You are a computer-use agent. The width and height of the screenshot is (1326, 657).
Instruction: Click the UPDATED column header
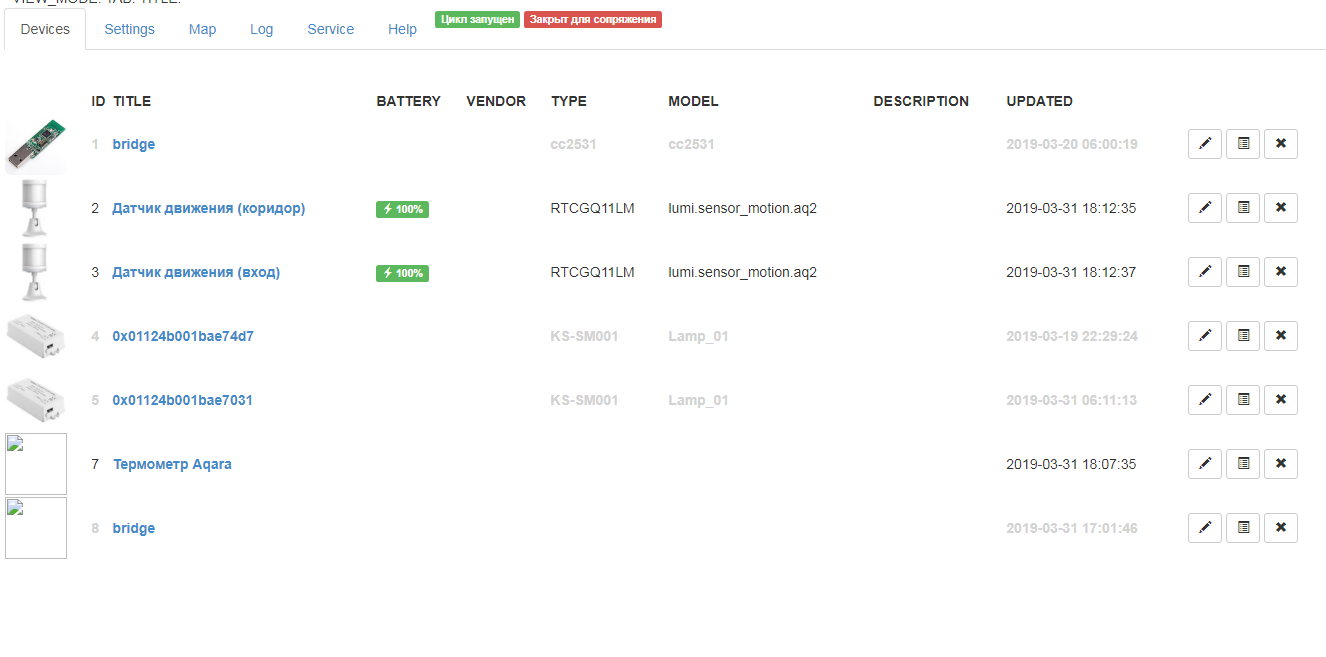point(1039,101)
